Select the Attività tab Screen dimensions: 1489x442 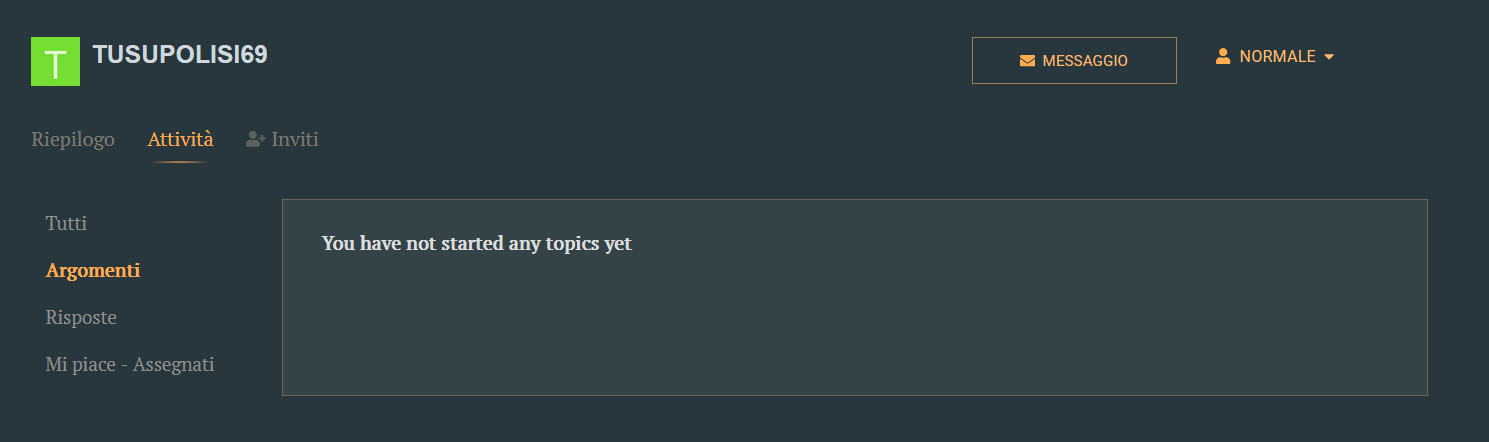click(x=180, y=139)
